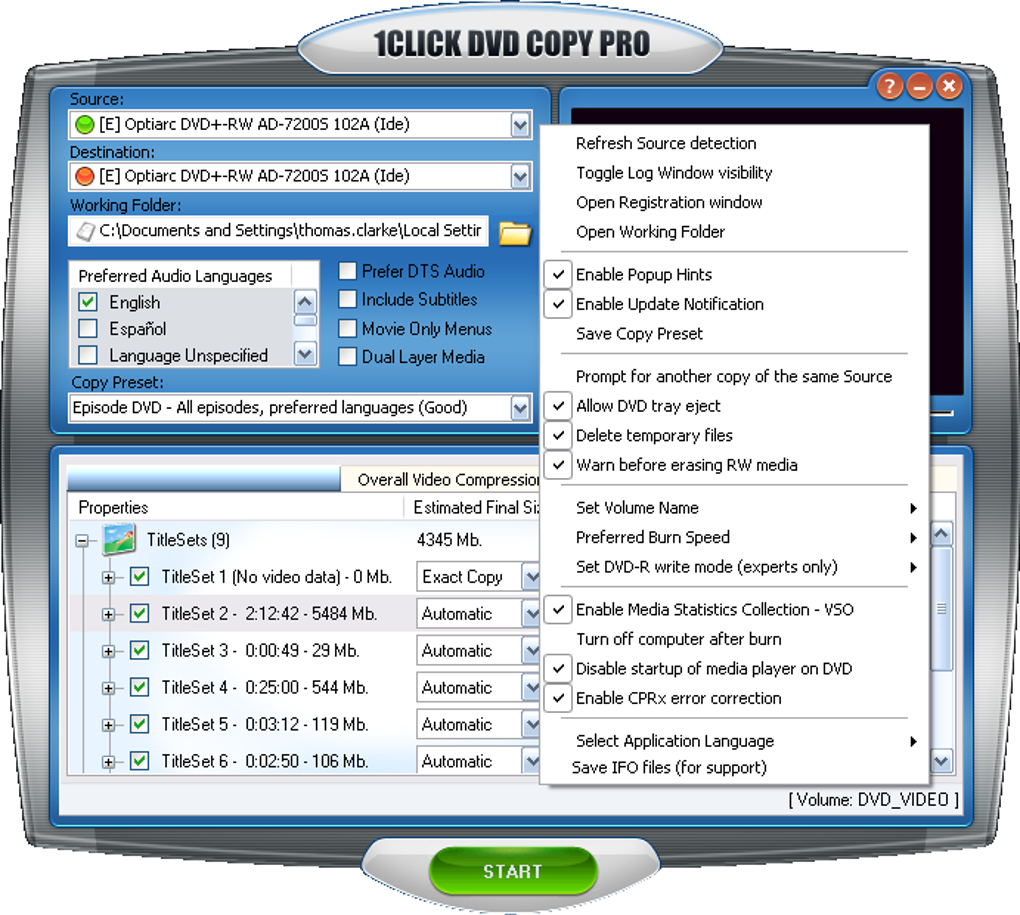The height and width of the screenshot is (915, 1020).
Task: Expand the TitleSet 1 tree node
Action: (x=109, y=577)
